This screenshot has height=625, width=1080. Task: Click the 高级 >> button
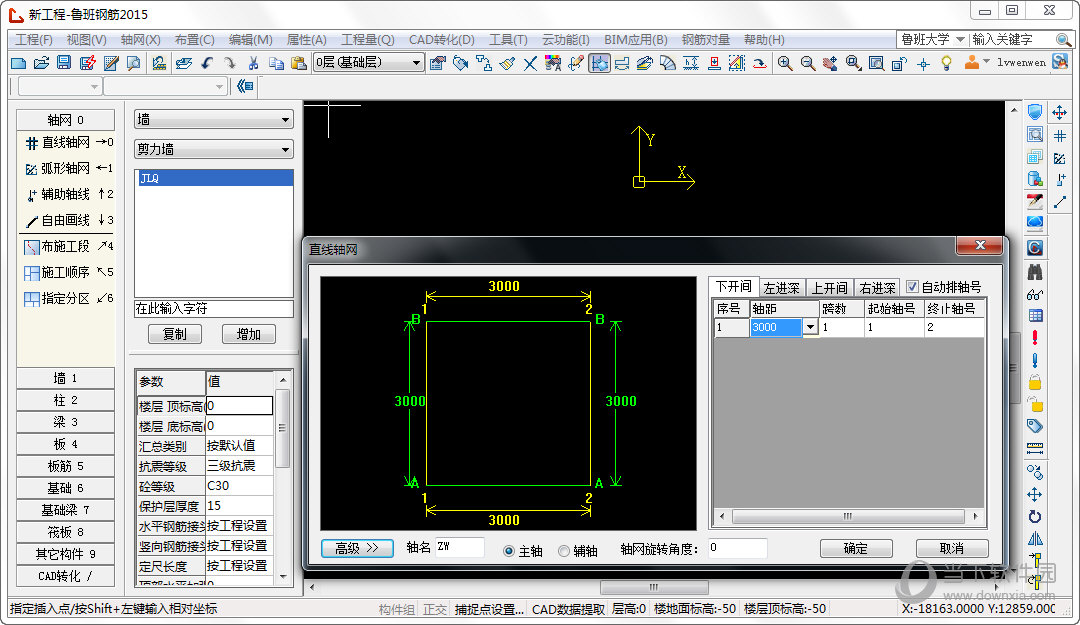(357, 549)
